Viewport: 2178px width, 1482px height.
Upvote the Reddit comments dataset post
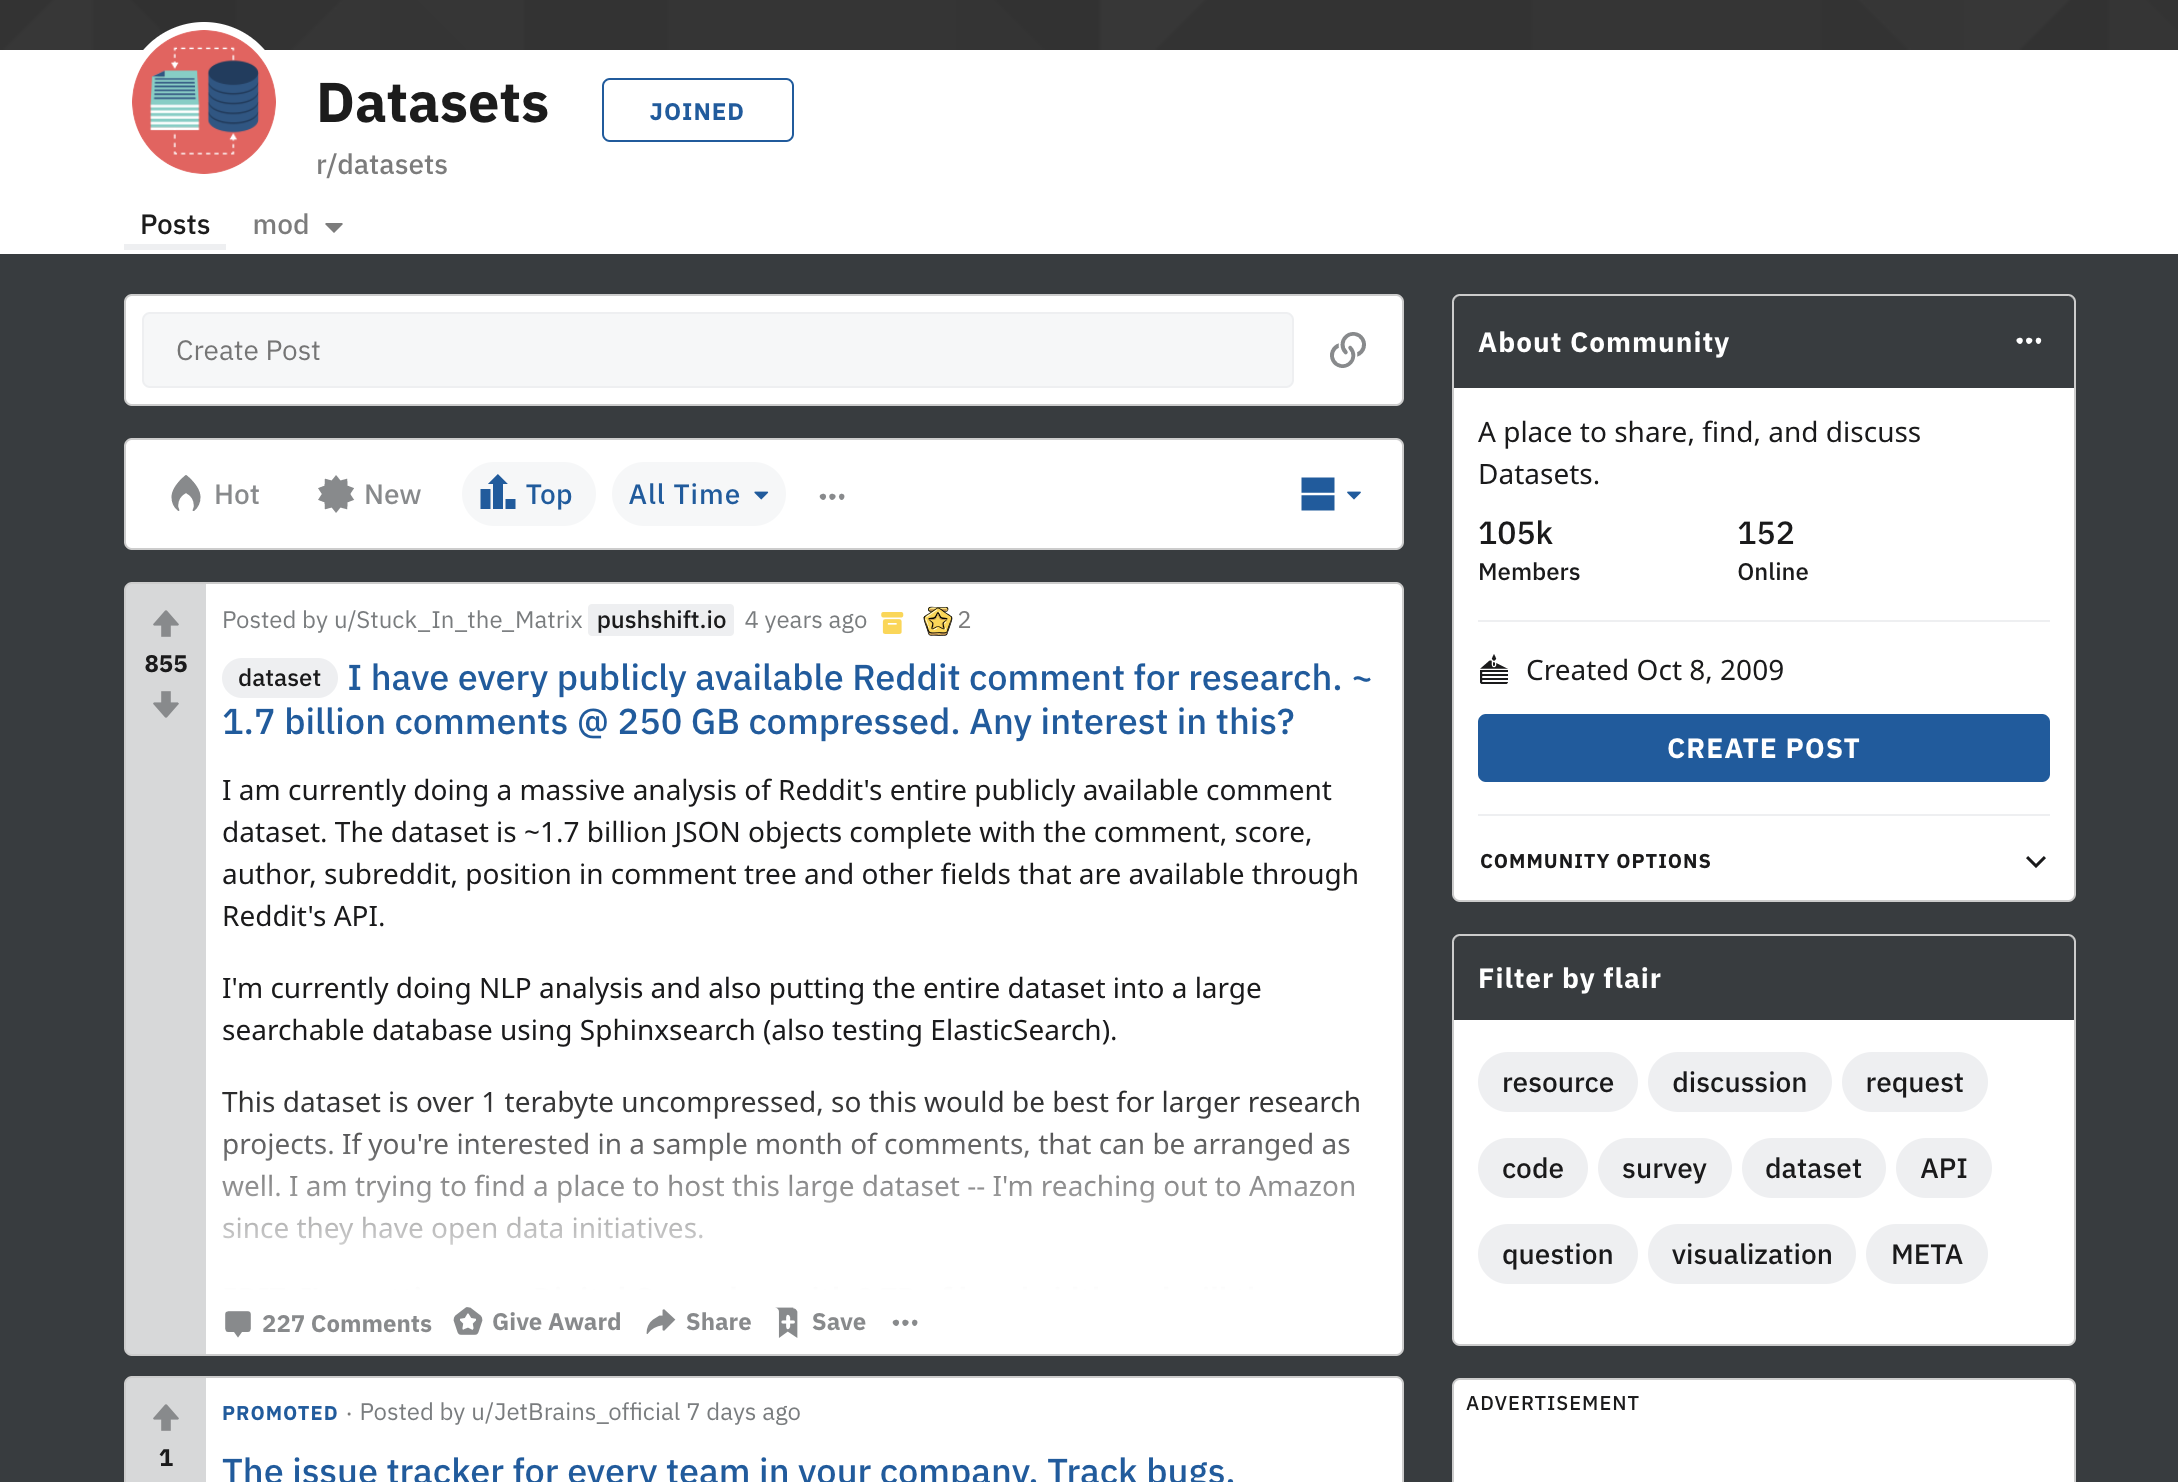[x=166, y=624]
